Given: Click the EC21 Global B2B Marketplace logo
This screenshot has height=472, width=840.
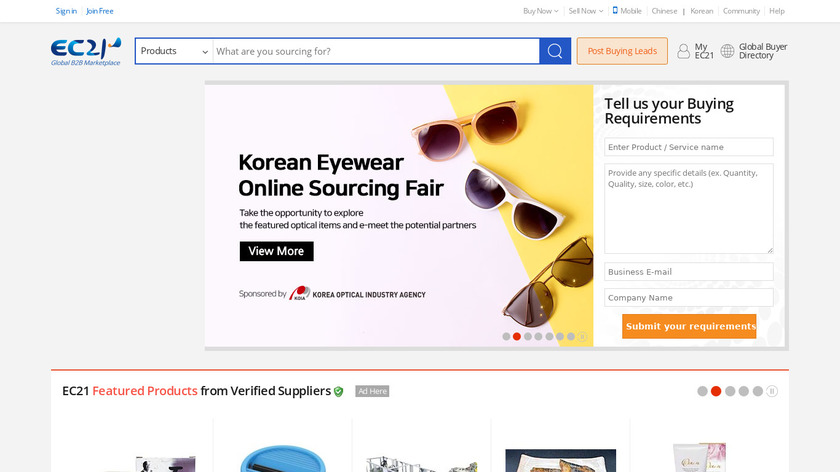Looking at the screenshot, I should pos(86,51).
